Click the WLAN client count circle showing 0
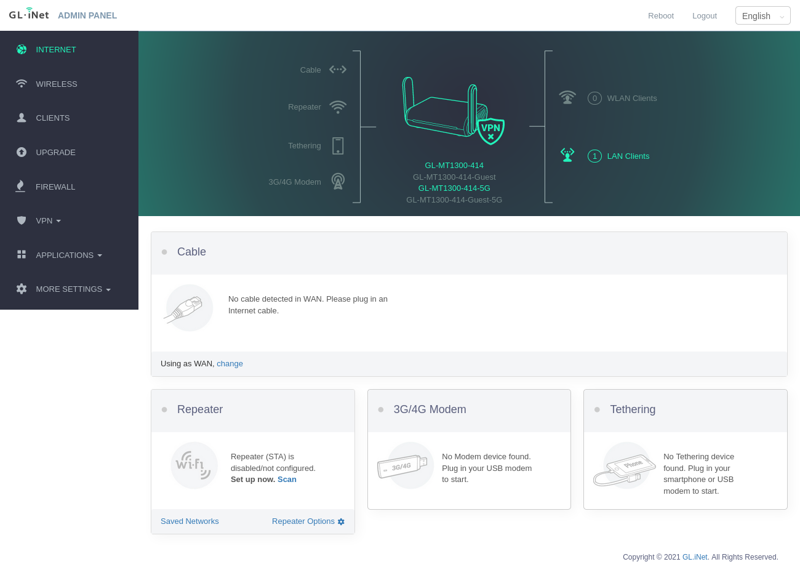The height and width of the screenshot is (567, 800). pyautogui.click(x=594, y=98)
